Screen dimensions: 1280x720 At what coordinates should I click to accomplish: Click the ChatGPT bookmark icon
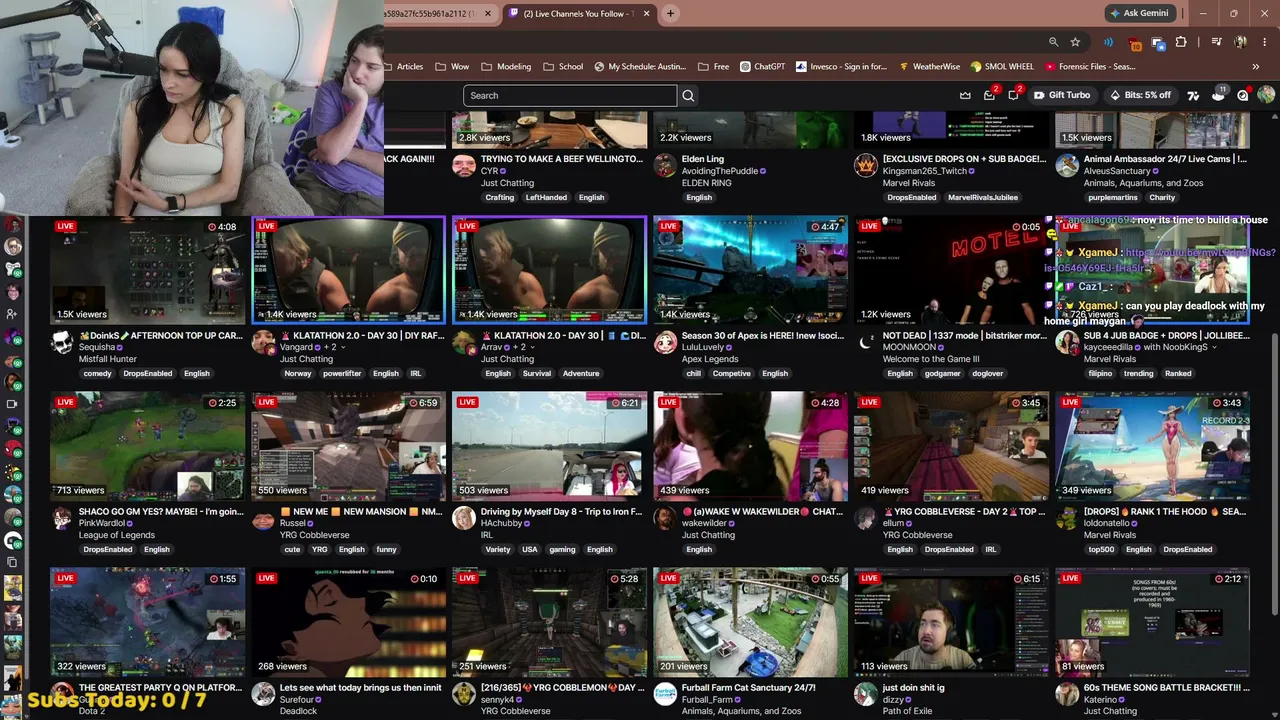(x=745, y=67)
